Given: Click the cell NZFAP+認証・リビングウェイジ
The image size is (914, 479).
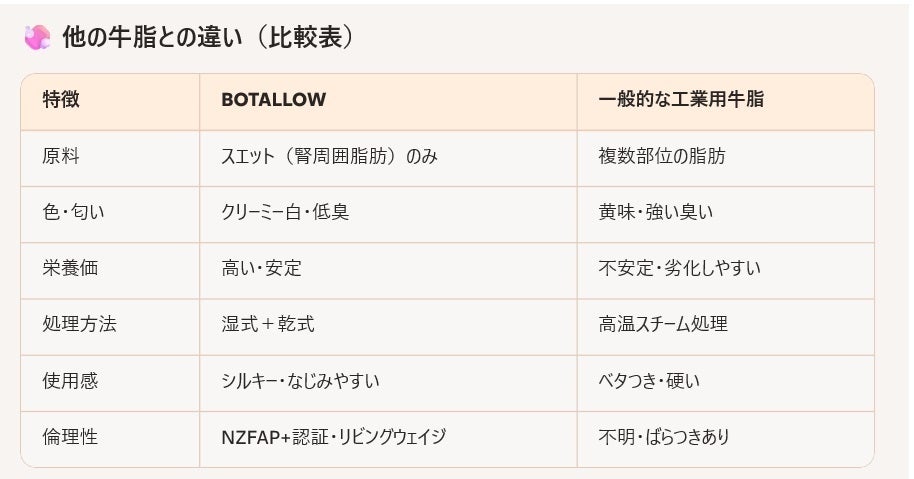Looking at the screenshot, I should tap(333, 437).
